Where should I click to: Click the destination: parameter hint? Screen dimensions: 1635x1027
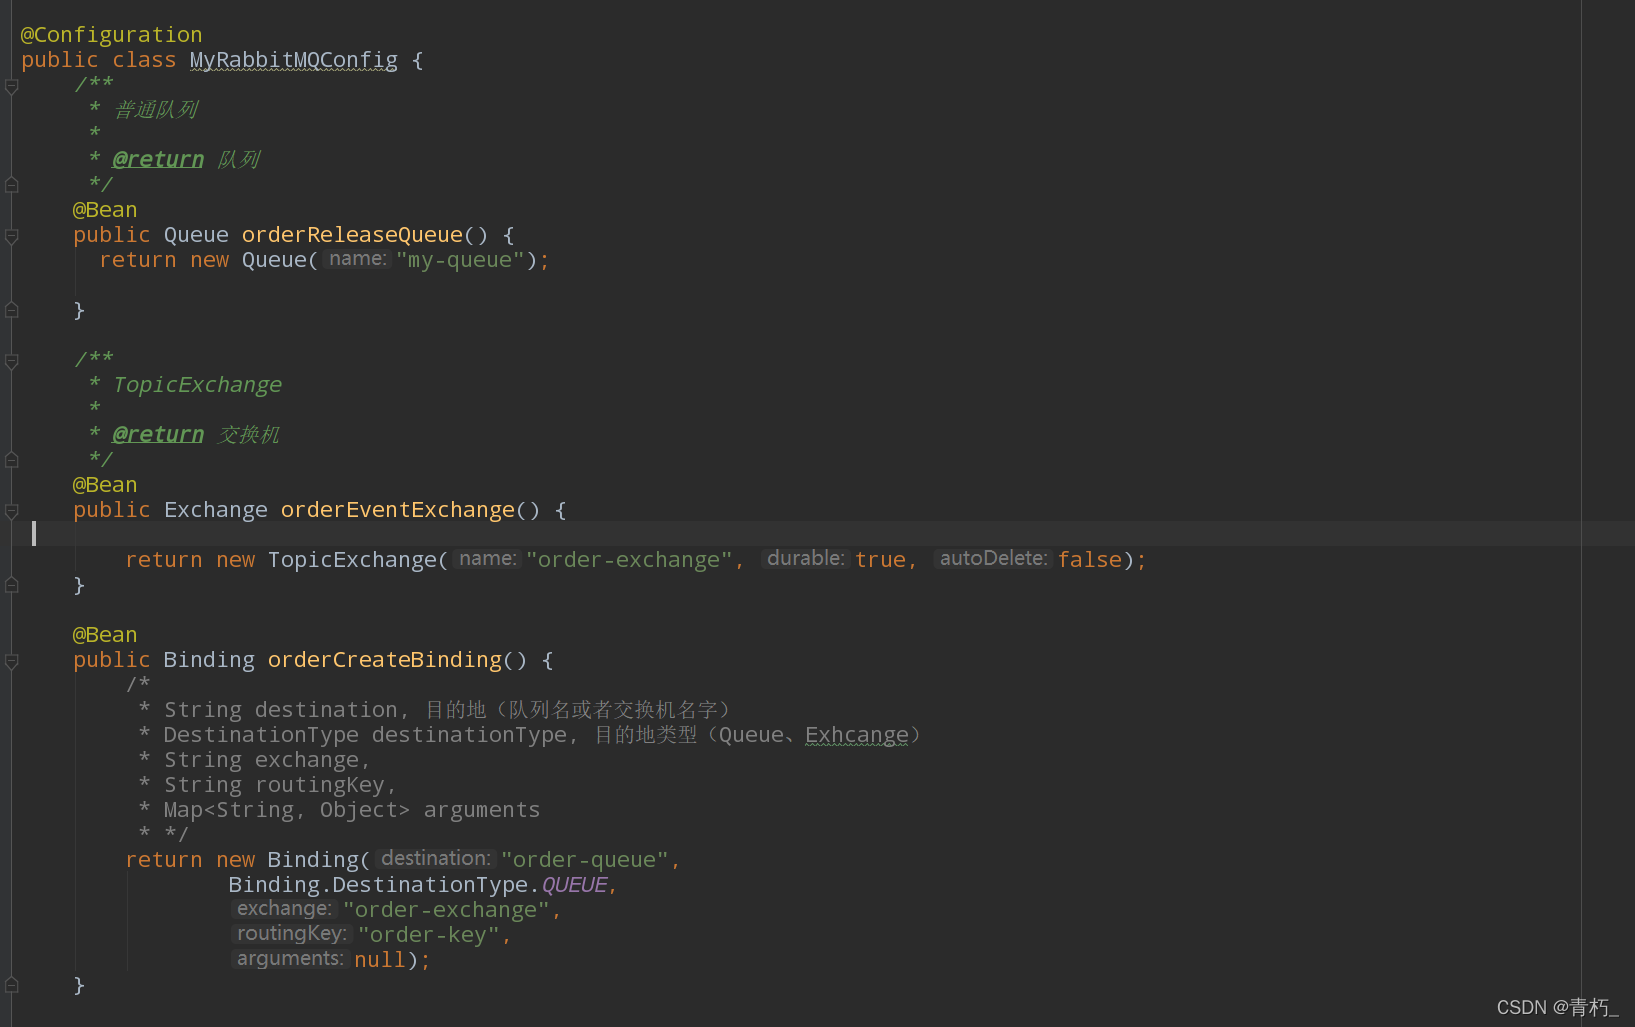tap(436, 859)
